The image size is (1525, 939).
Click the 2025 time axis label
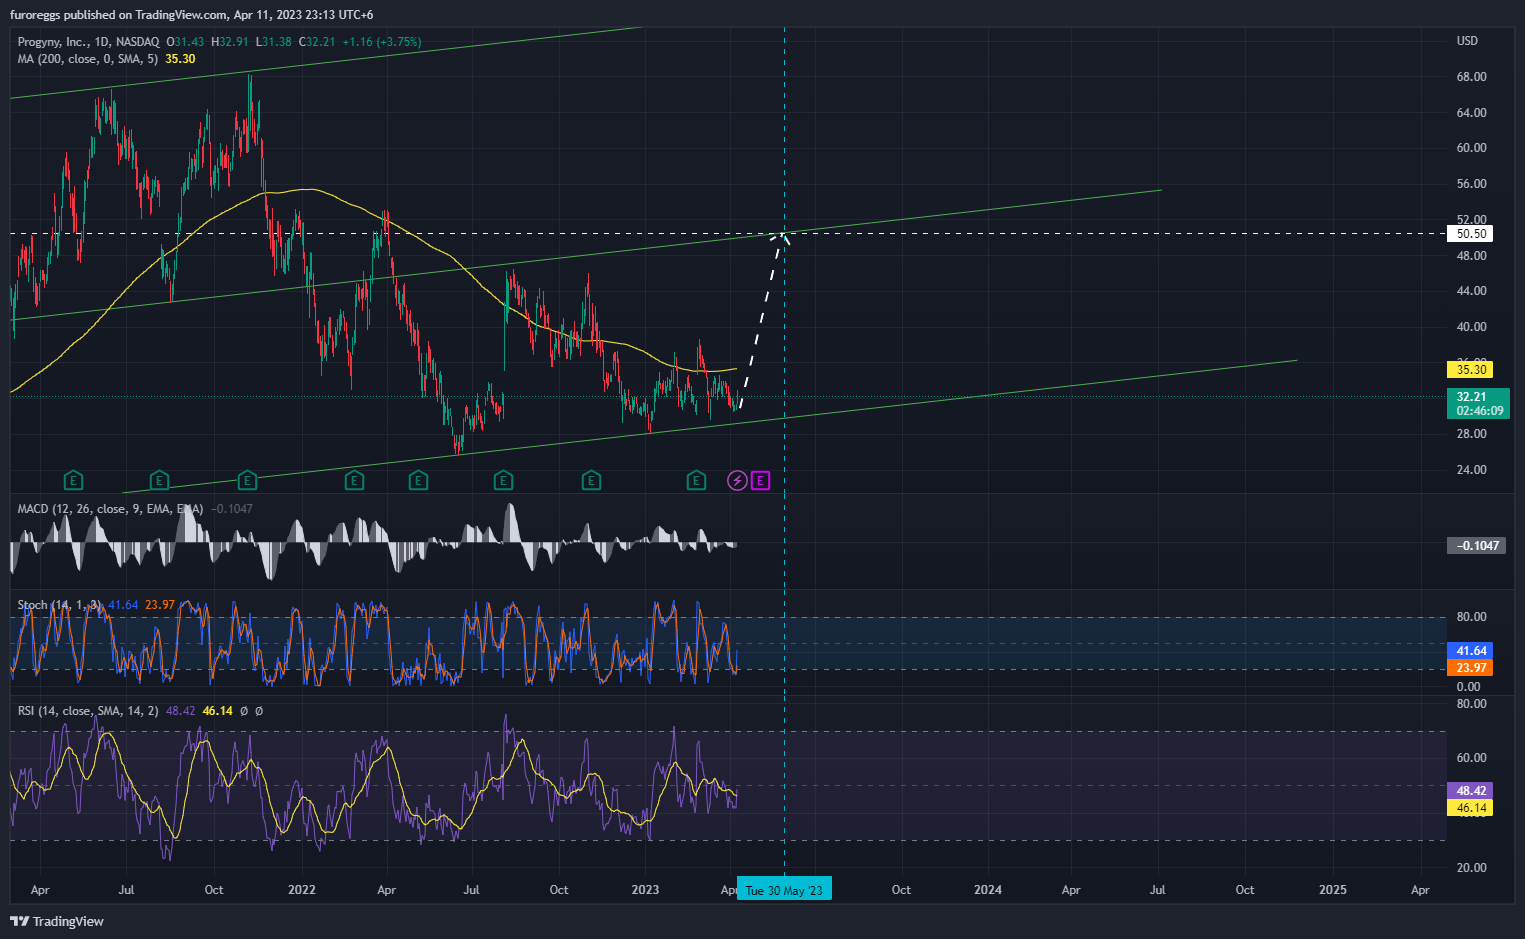(1332, 890)
